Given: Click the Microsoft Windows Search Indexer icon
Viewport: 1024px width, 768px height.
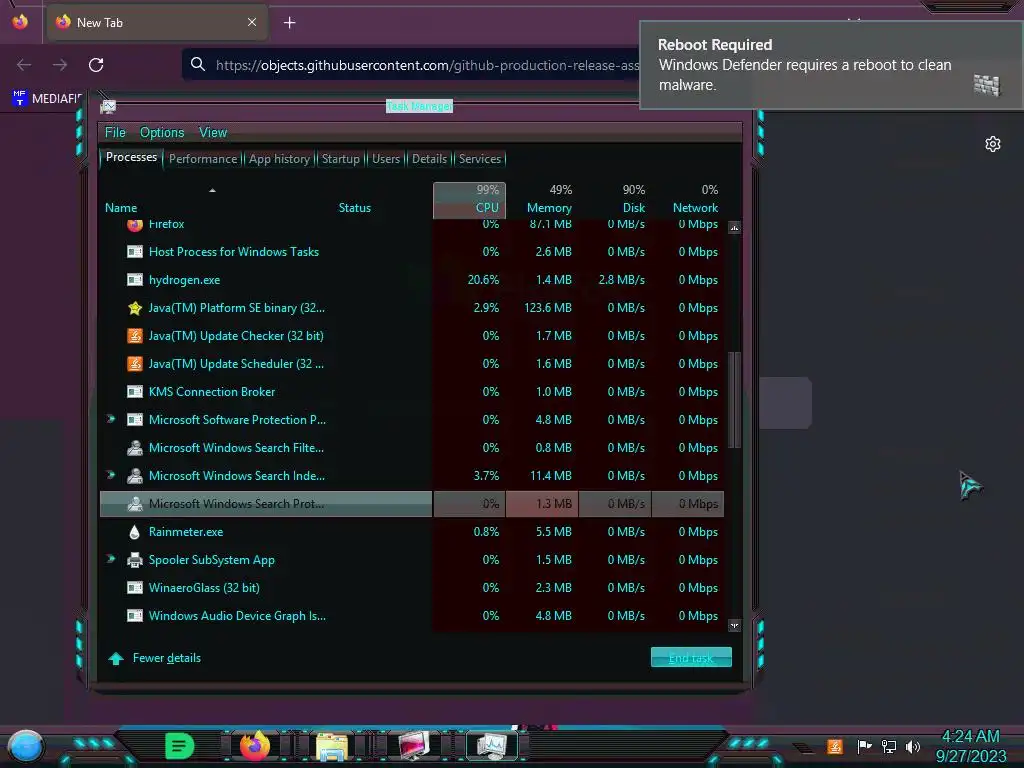Looking at the screenshot, I should (x=135, y=475).
